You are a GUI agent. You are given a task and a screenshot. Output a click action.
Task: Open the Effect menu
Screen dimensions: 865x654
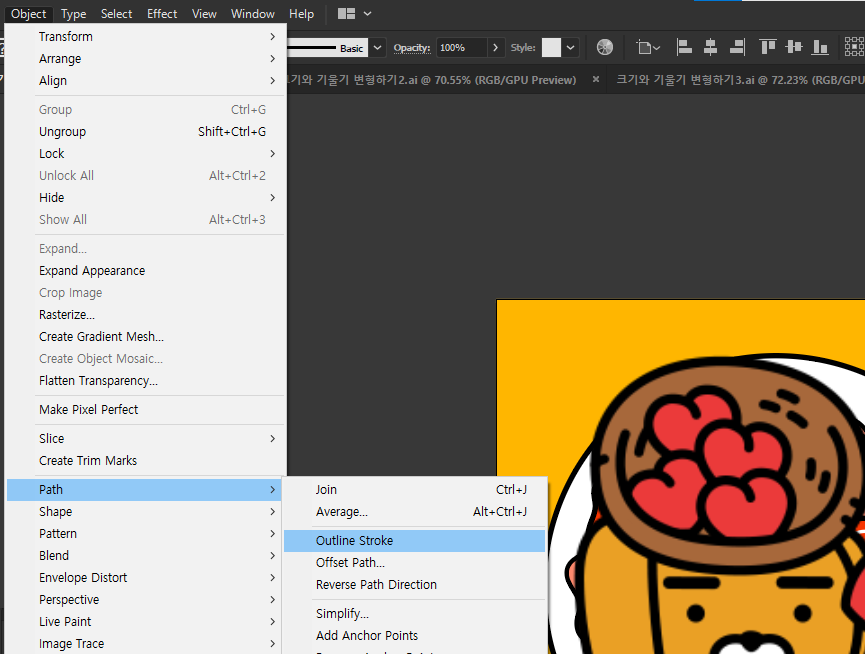tap(162, 14)
